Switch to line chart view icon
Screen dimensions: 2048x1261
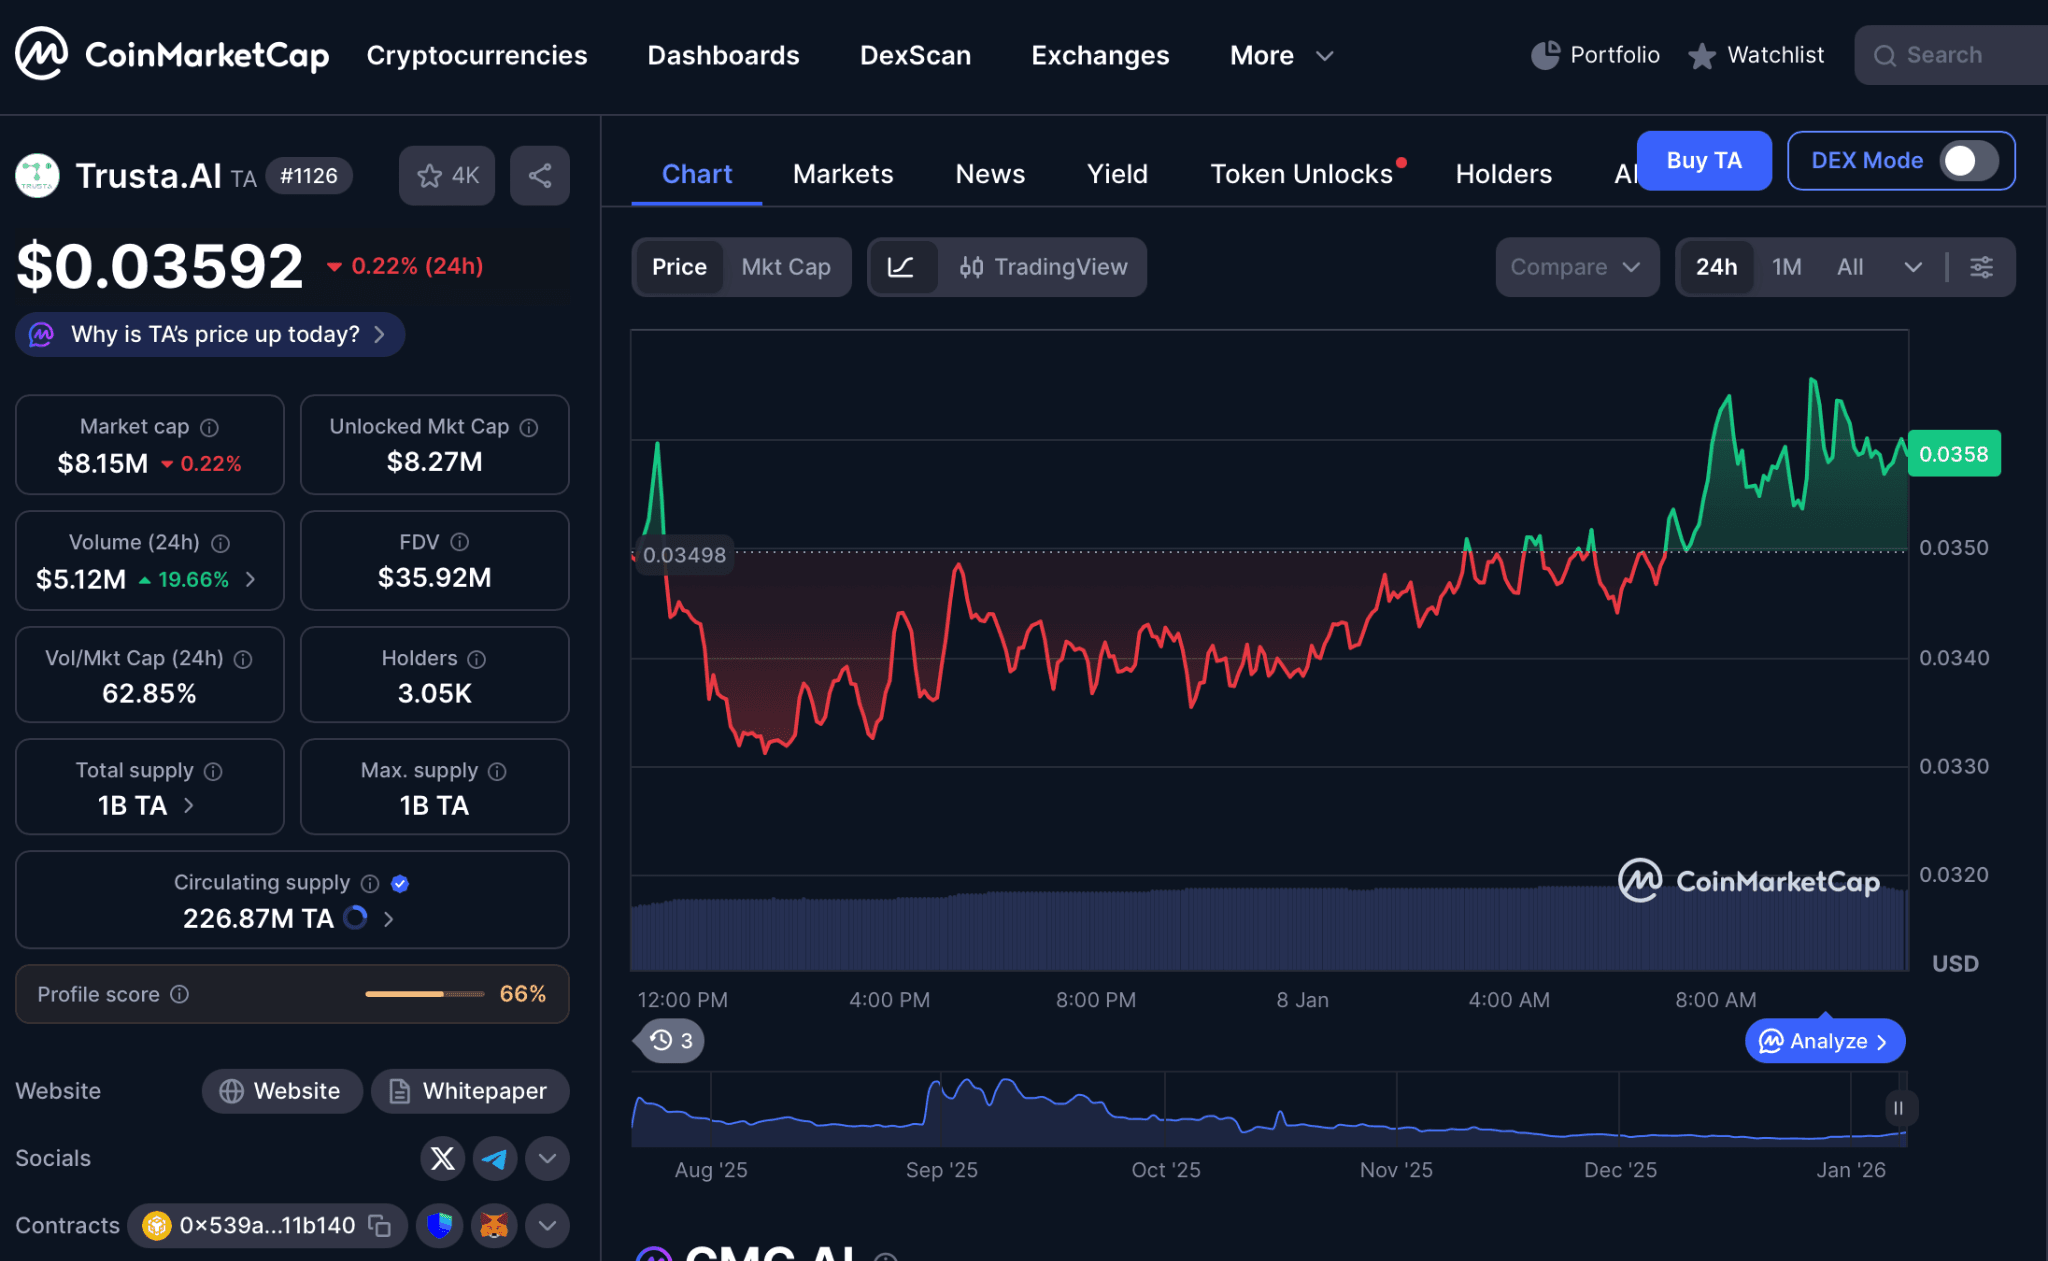click(x=901, y=267)
